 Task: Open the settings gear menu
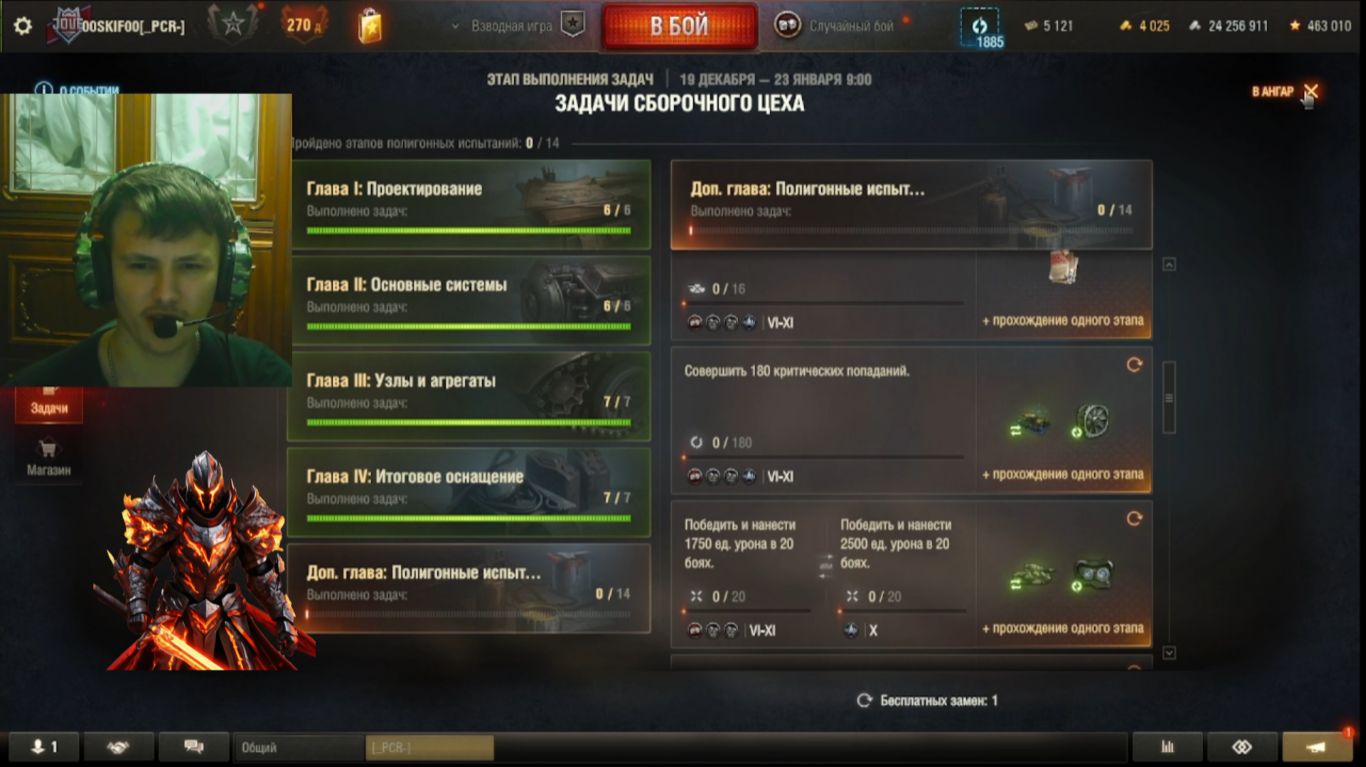click(23, 26)
